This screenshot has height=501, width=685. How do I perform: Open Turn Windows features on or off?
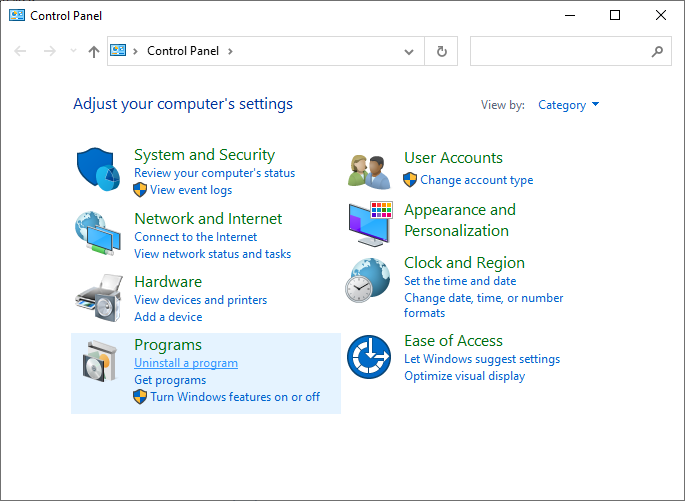tap(235, 397)
